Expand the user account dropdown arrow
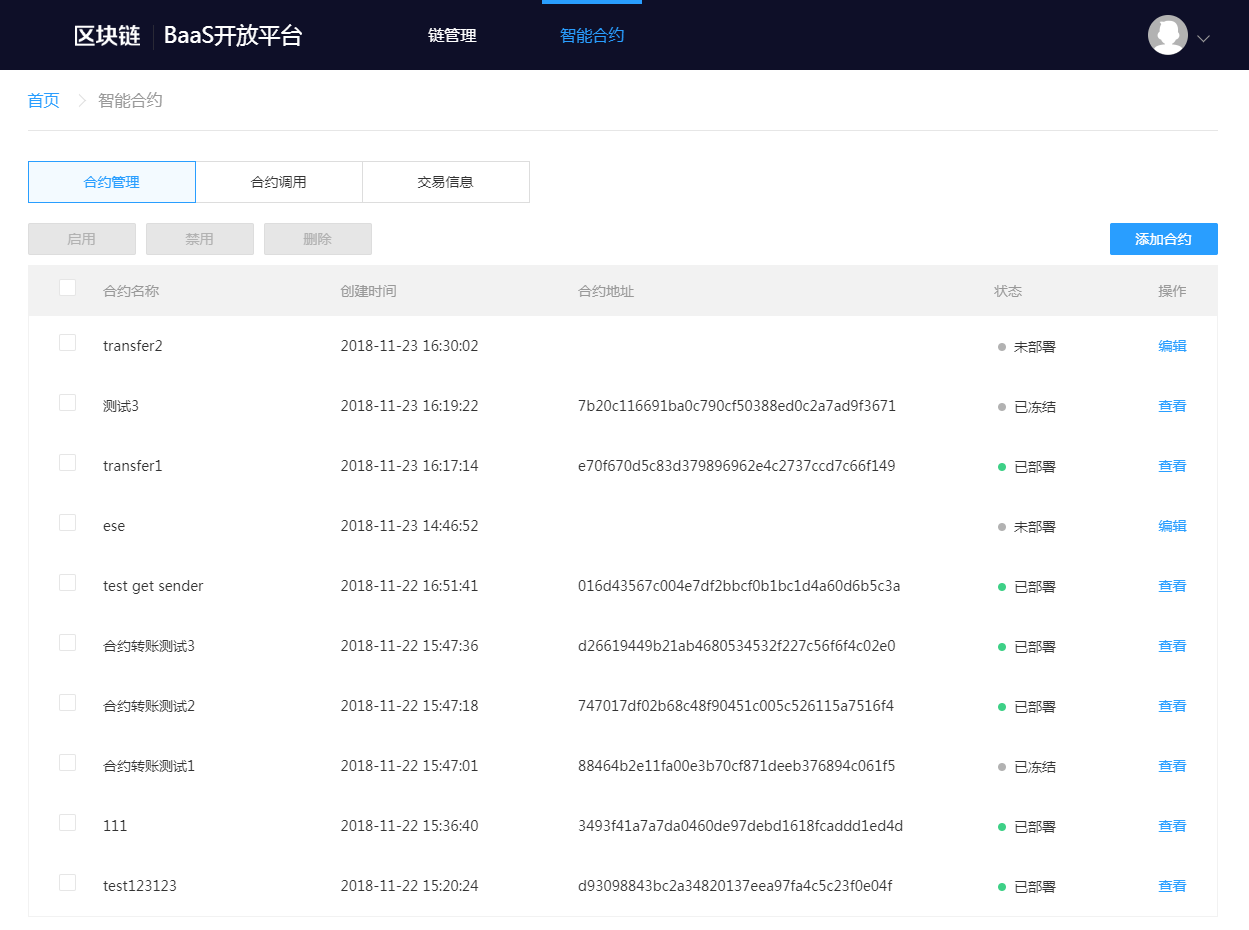 click(x=1203, y=39)
